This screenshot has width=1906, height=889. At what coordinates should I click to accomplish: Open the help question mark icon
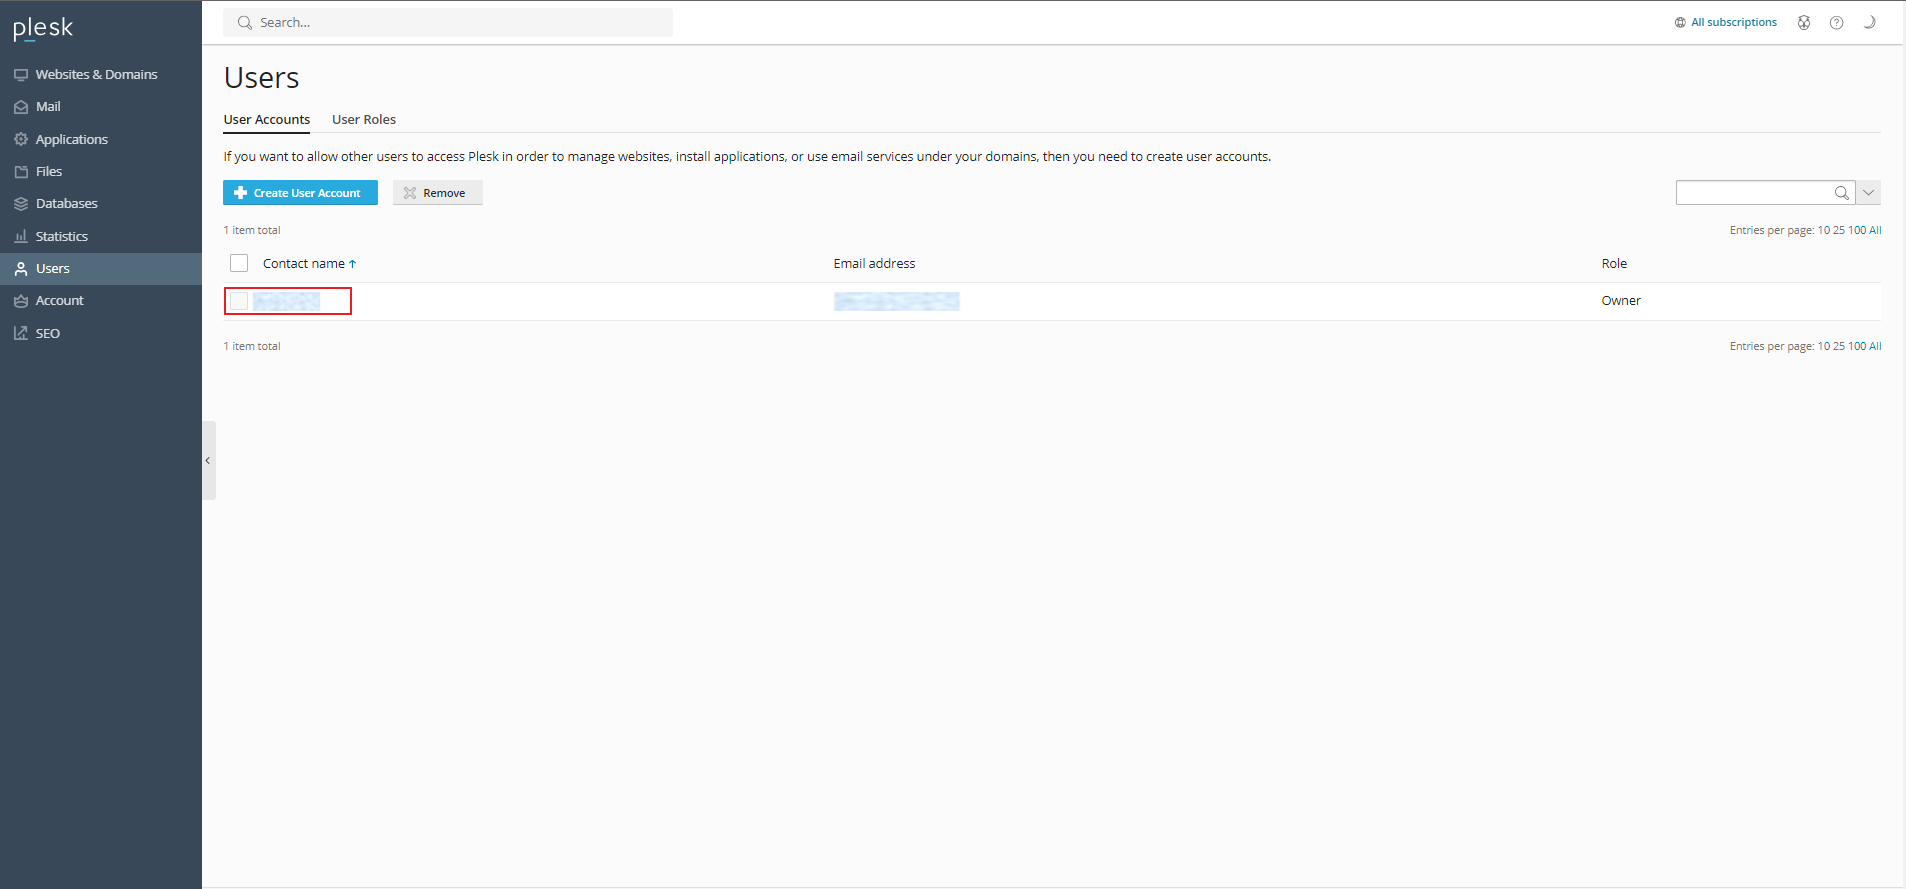pyautogui.click(x=1836, y=23)
